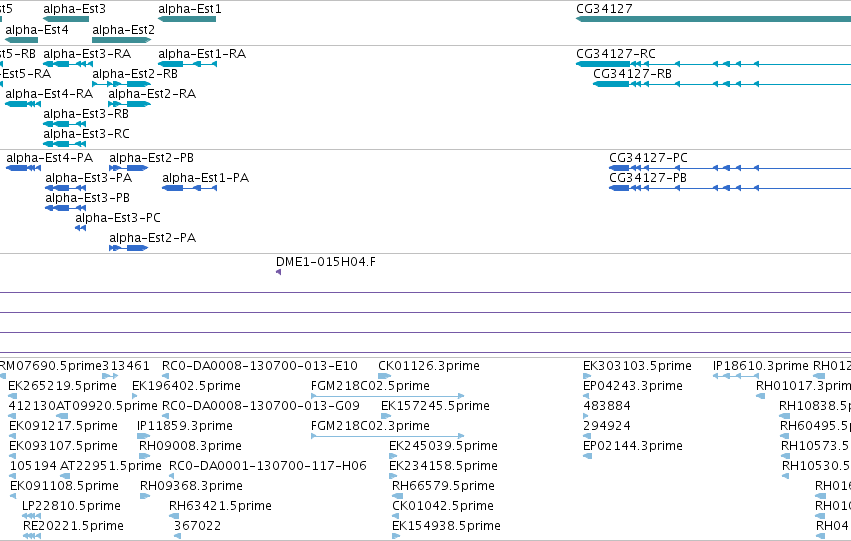Click EK154938.5prime EST label
This screenshot has width=851, height=541.
click(446, 526)
